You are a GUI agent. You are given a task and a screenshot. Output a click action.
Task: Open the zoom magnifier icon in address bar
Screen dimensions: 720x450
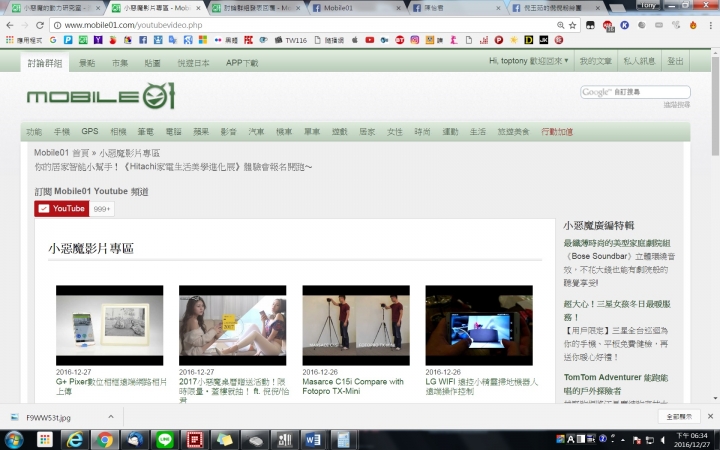pos(561,25)
